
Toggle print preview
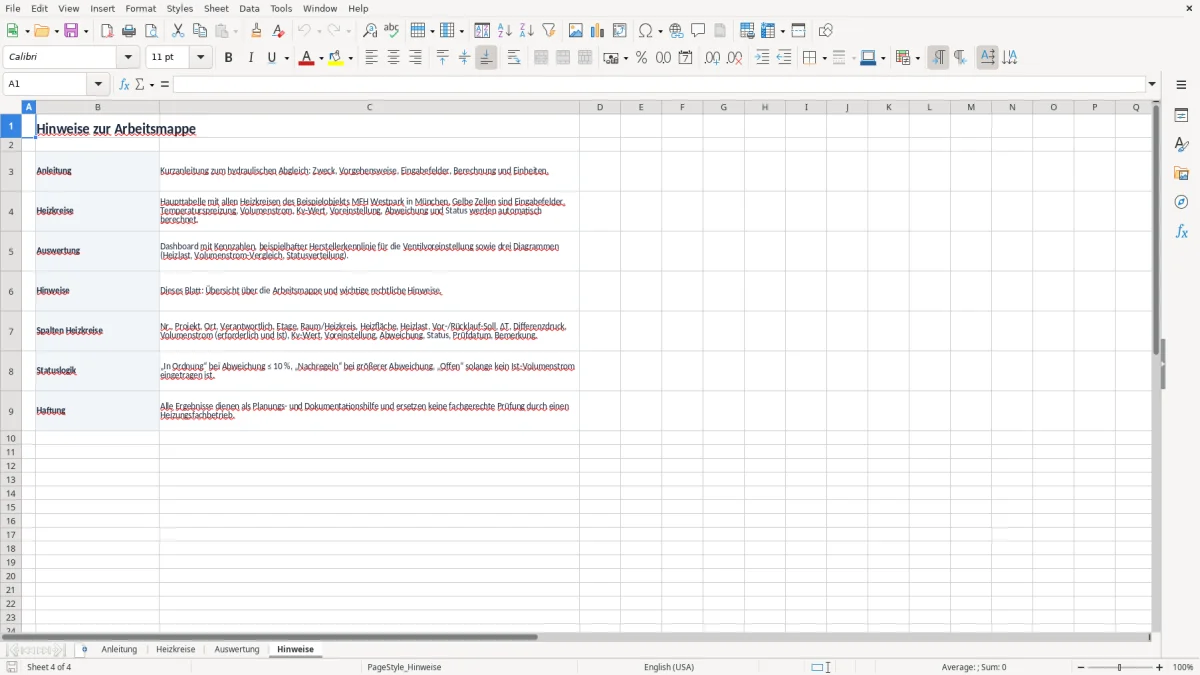[151, 31]
